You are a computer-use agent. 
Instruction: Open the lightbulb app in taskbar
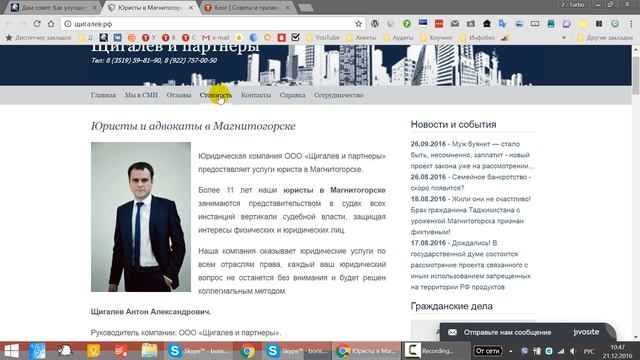click(x=93, y=351)
